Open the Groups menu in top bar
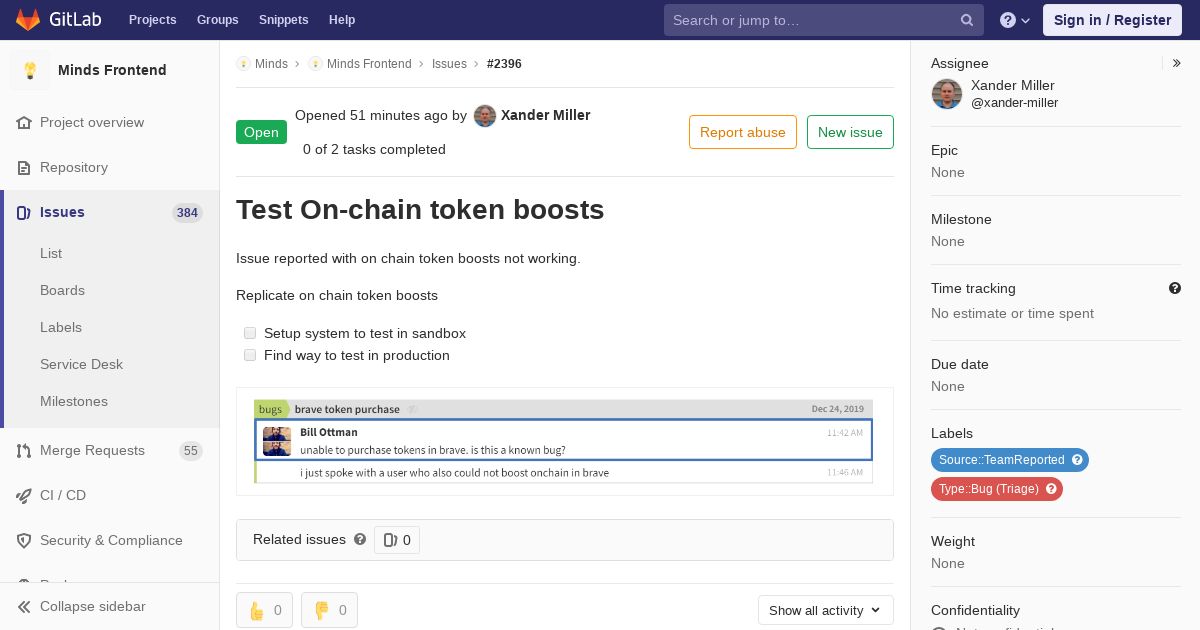1200x630 pixels. click(x=217, y=20)
